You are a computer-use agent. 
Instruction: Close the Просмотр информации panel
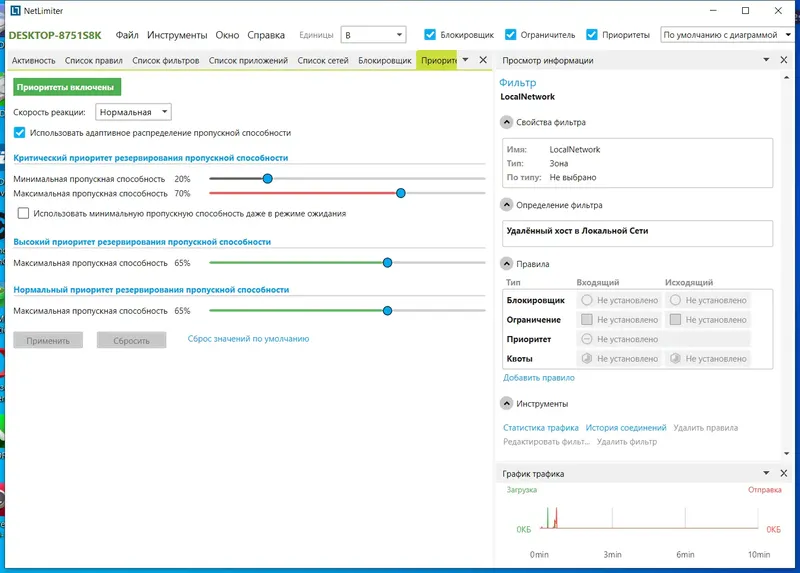784,60
